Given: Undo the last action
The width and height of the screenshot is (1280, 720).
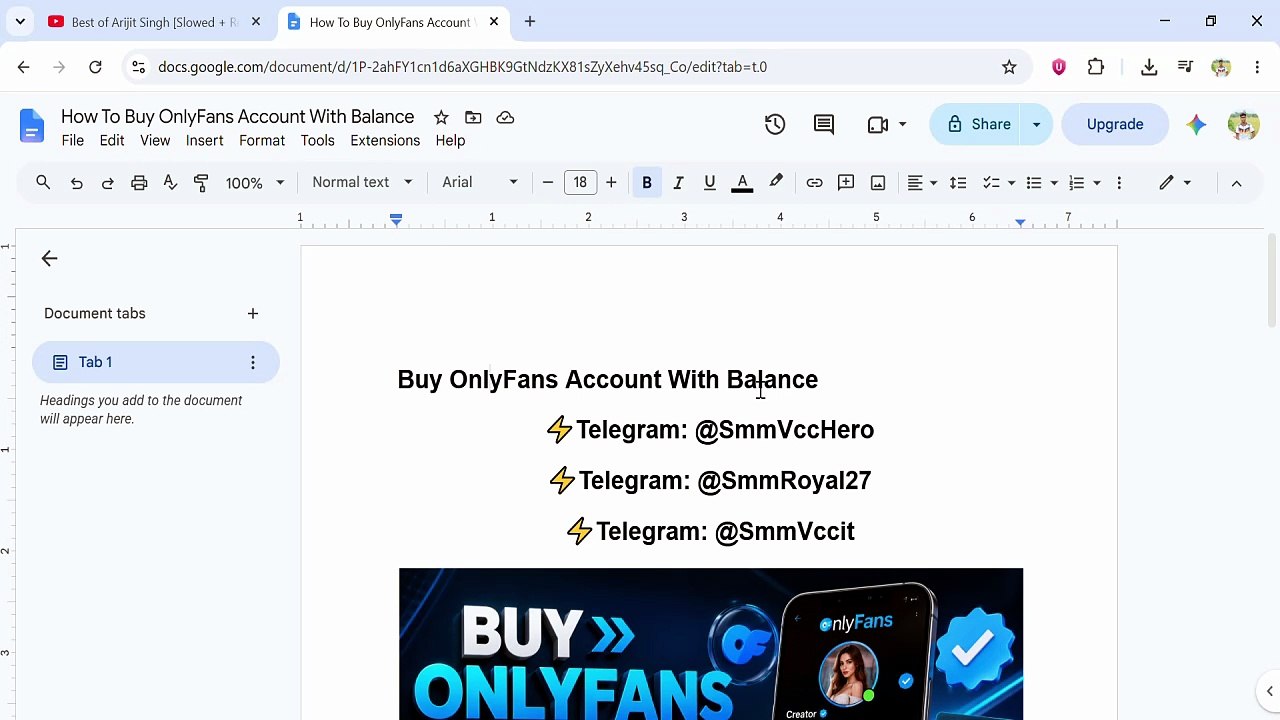Looking at the screenshot, I should point(76,182).
